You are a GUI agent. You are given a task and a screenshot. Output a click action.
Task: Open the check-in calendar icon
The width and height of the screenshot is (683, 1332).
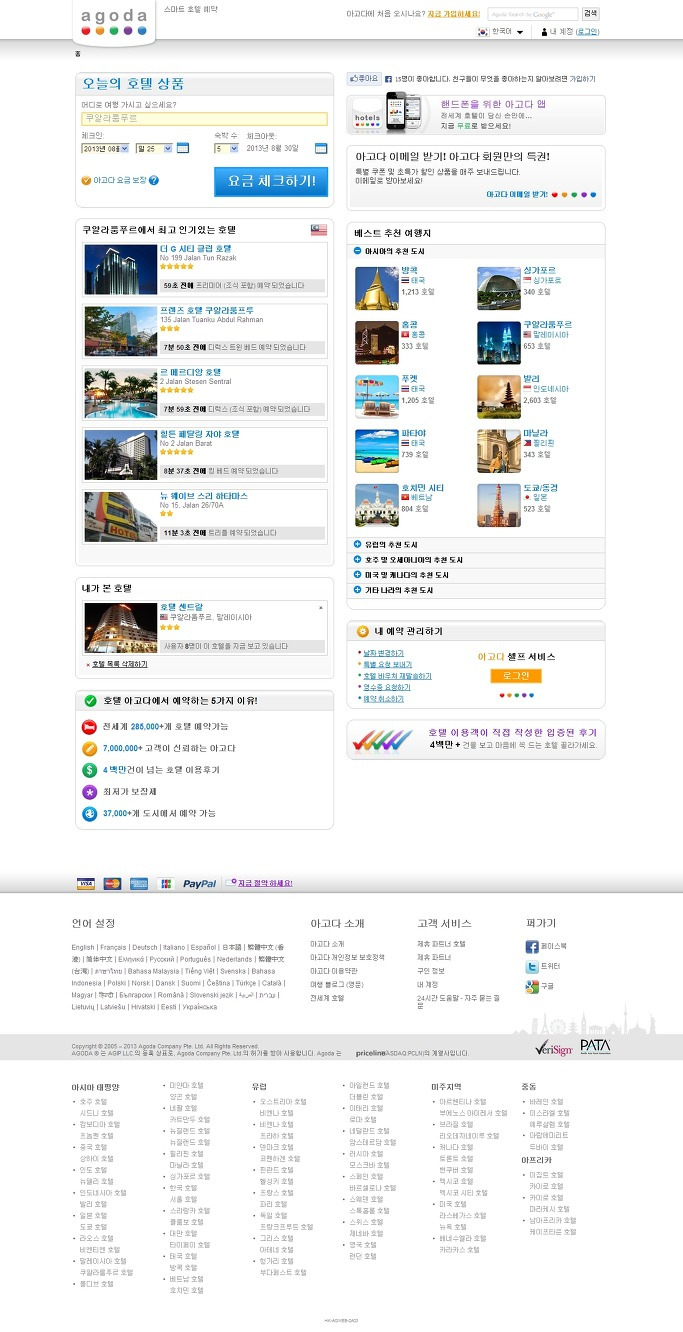pyautogui.click(x=183, y=148)
